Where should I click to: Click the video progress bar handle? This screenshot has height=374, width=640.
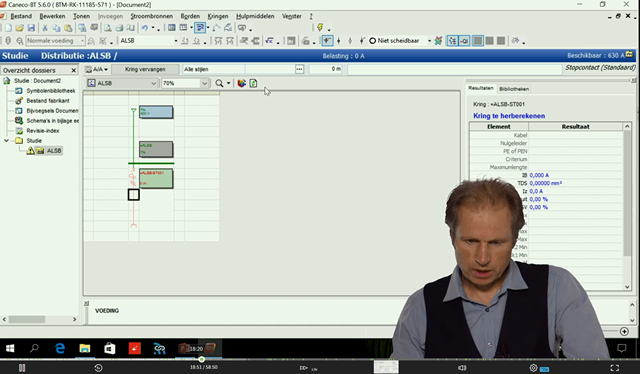click(x=202, y=359)
